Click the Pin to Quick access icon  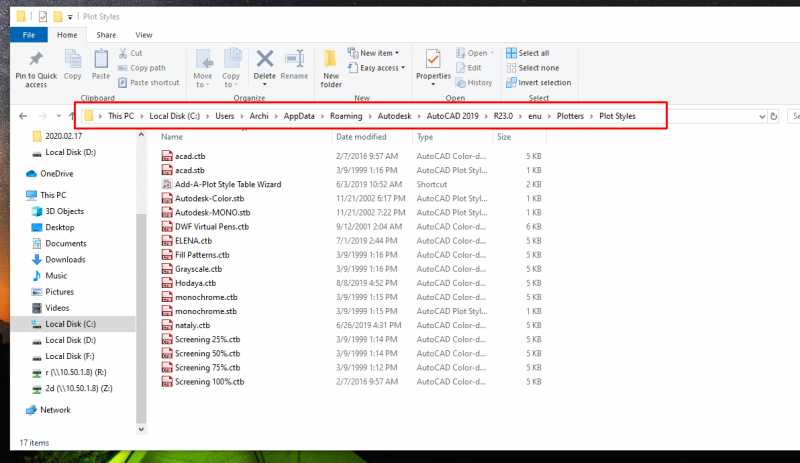click(36, 59)
